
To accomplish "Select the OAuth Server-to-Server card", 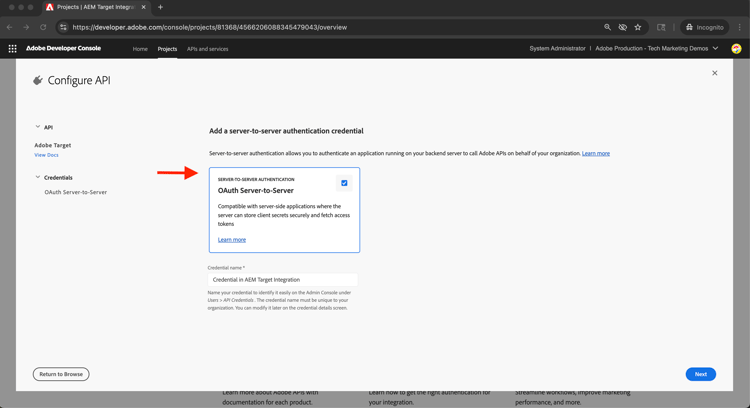I will point(284,210).
